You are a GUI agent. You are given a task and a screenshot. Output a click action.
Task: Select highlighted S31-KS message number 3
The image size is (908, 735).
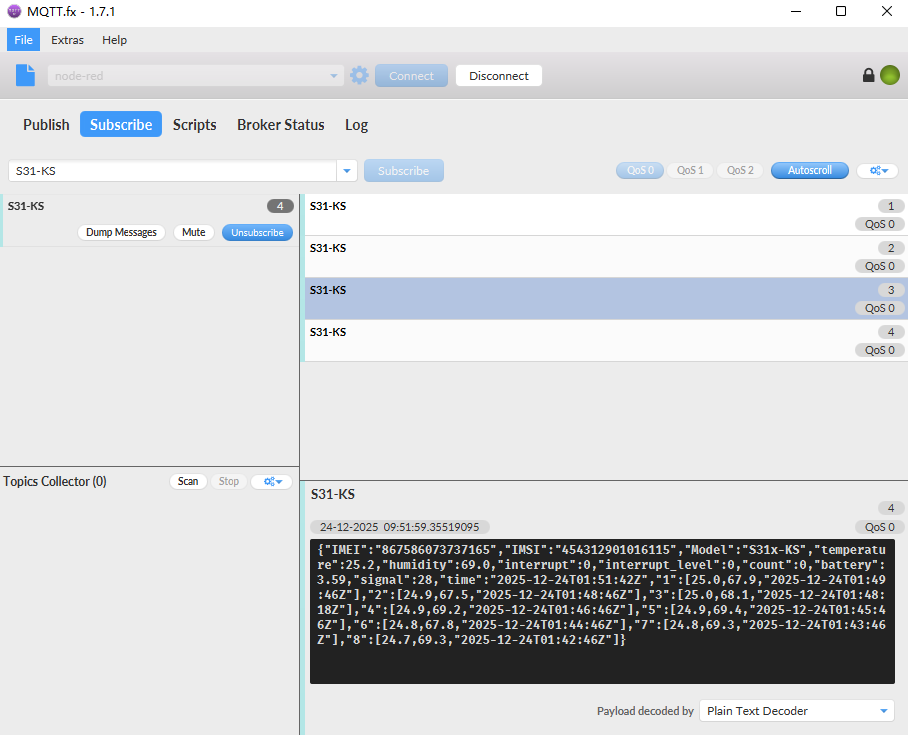[605, 298]
